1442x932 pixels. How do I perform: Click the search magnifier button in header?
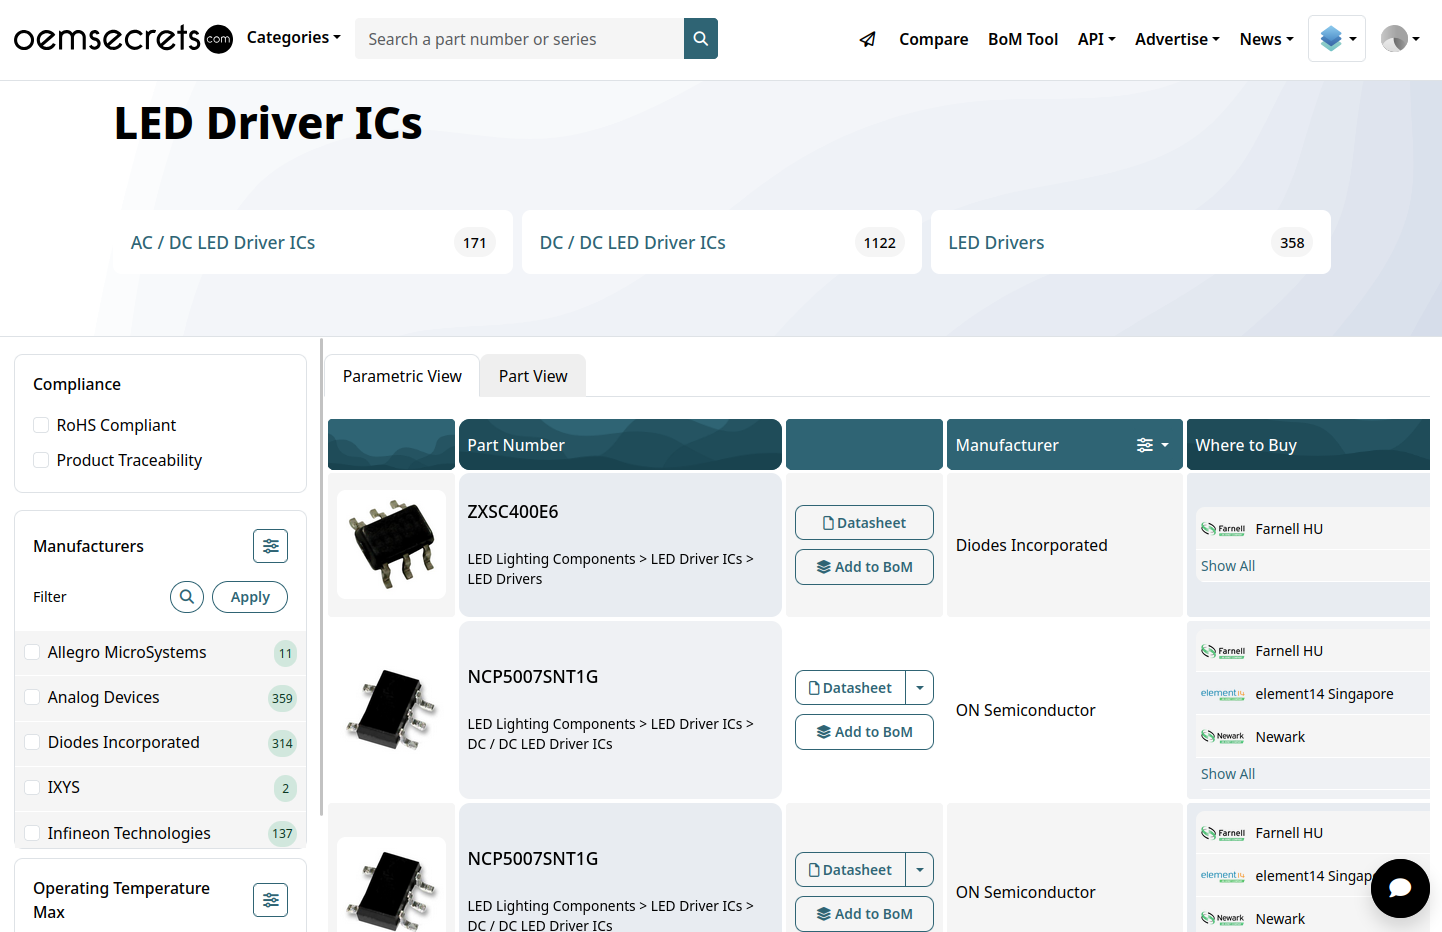700,39
